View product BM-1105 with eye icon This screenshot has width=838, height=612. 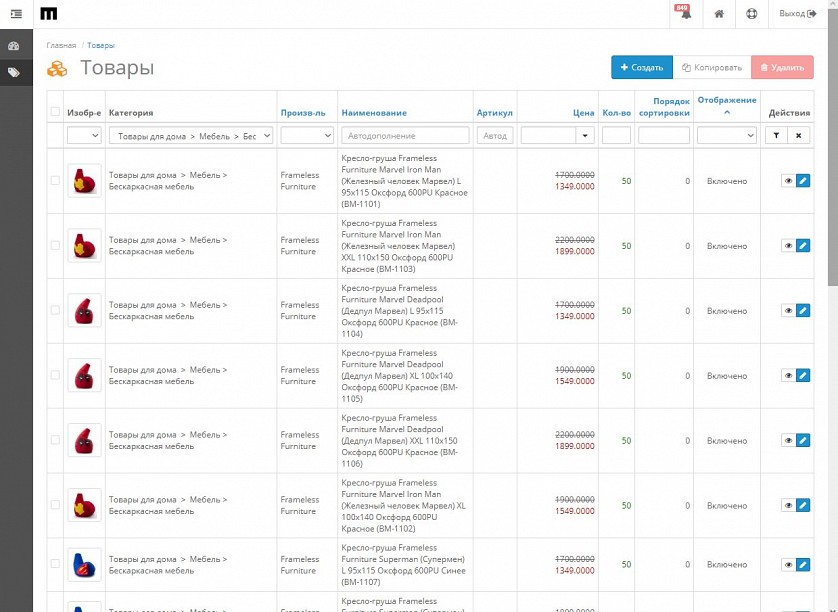coord(788,375)
